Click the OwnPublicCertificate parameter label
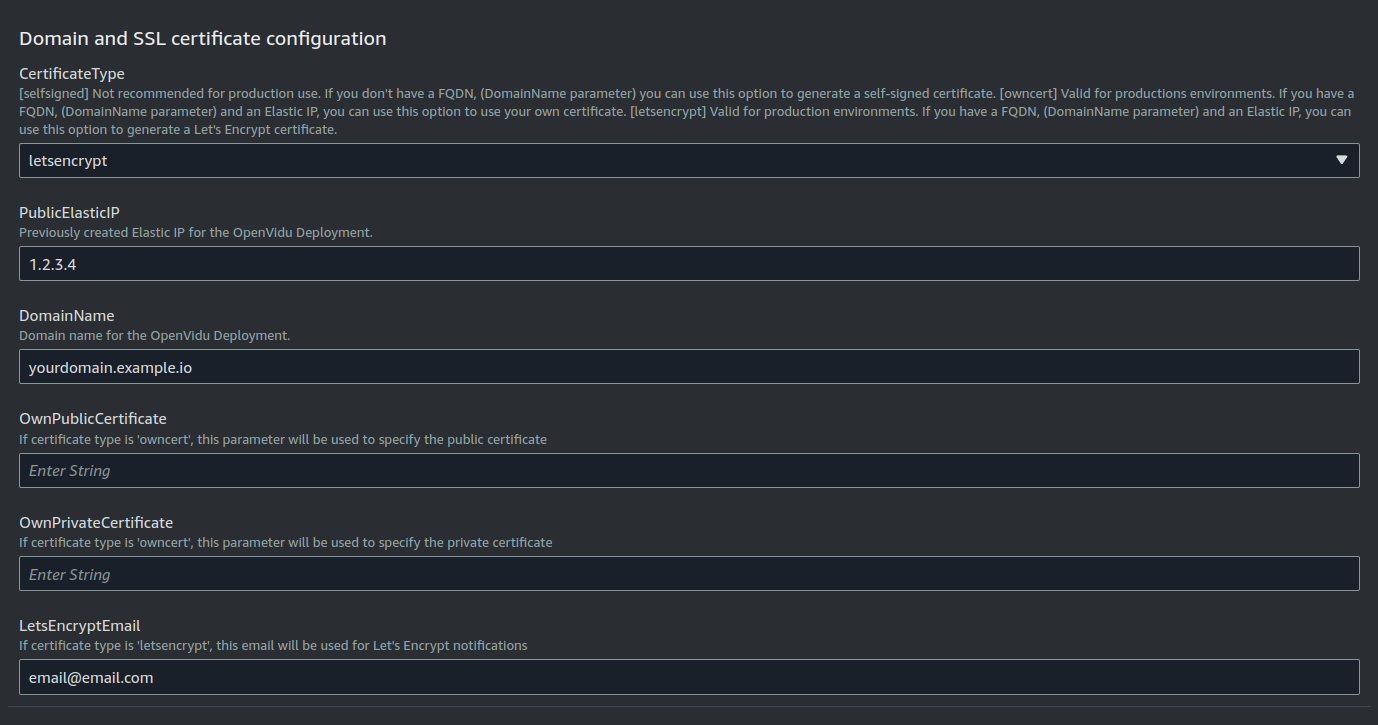Viewport: 1378px width, 725px height. (93, 419)
